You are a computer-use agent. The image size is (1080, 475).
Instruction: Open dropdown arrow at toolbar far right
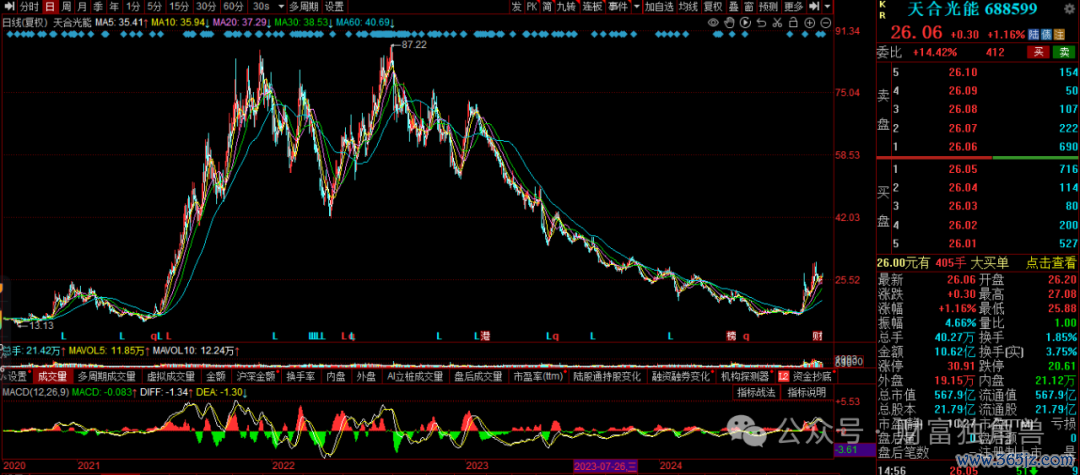[x=827, y=7]
